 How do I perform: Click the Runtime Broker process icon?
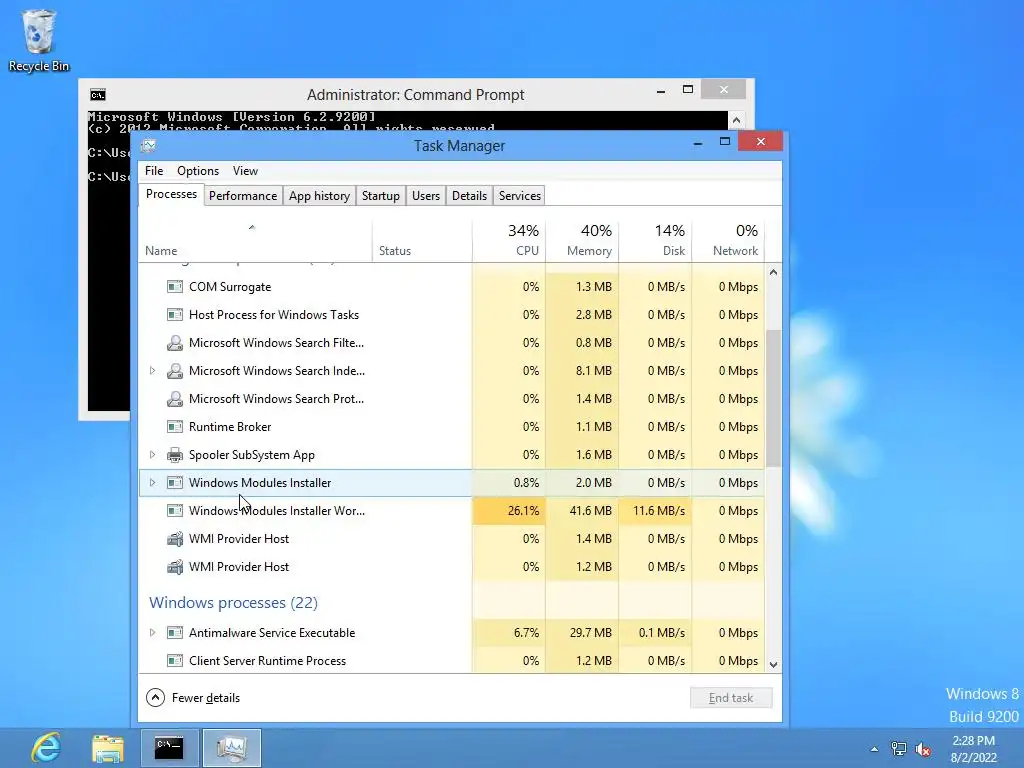click(x=174, y=427)
